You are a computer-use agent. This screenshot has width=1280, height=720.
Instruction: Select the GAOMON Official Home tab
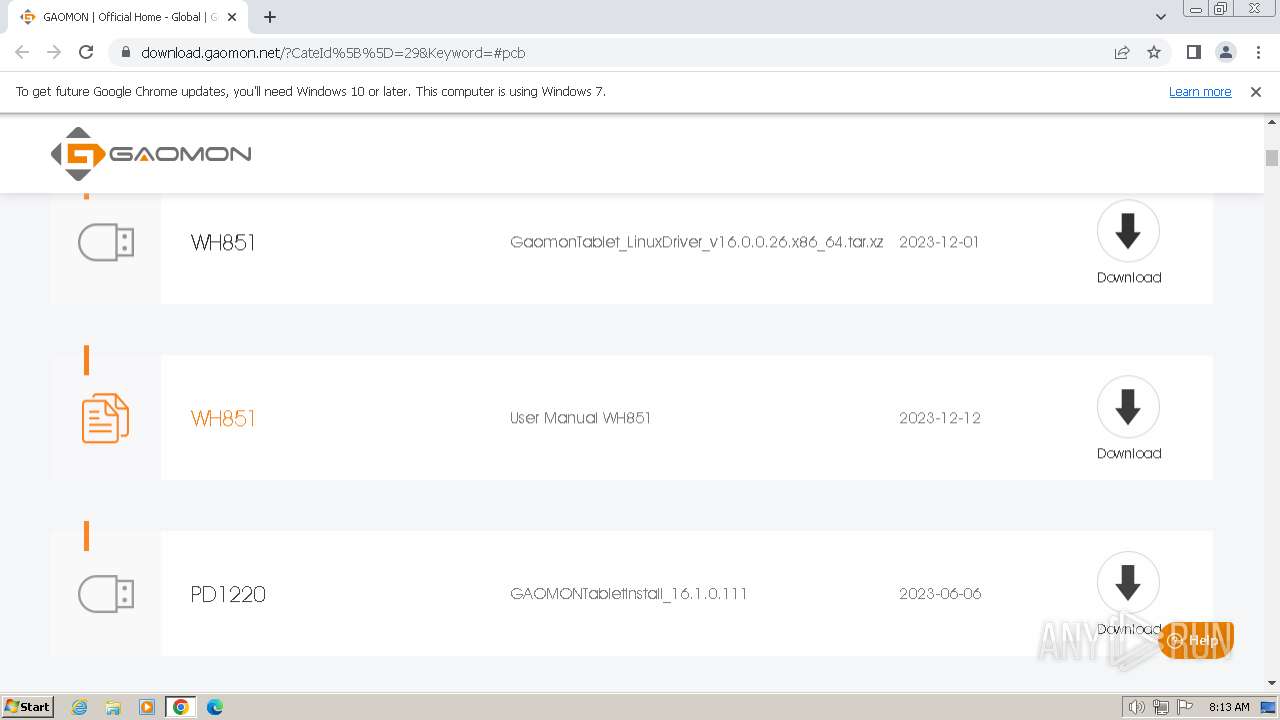pyautogui.click(x=130, y=17)
